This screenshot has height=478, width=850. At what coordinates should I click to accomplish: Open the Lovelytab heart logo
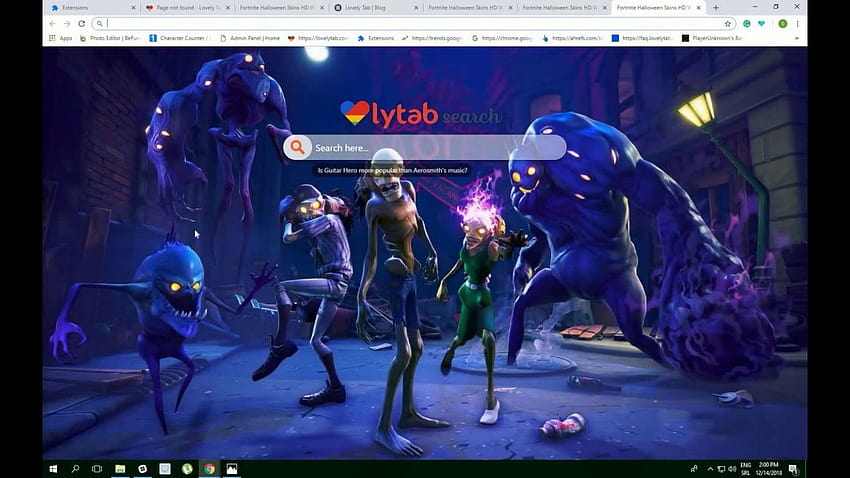point(356,113)
